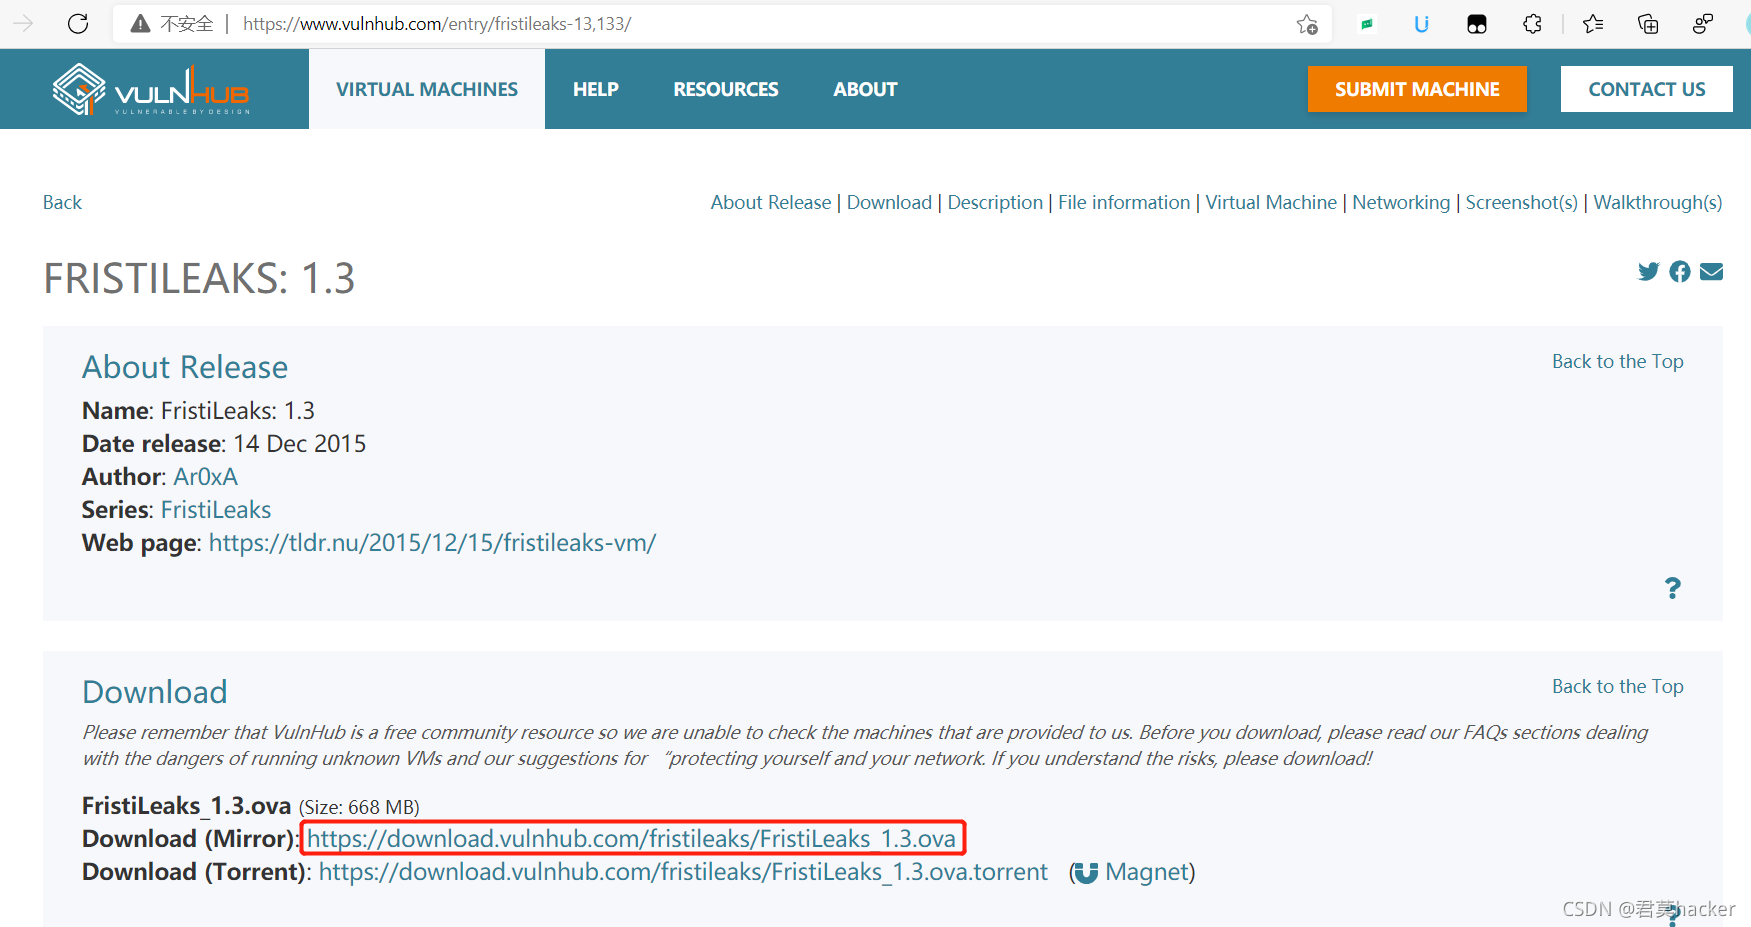Open the RESOURCES menu item

[726, 89]
